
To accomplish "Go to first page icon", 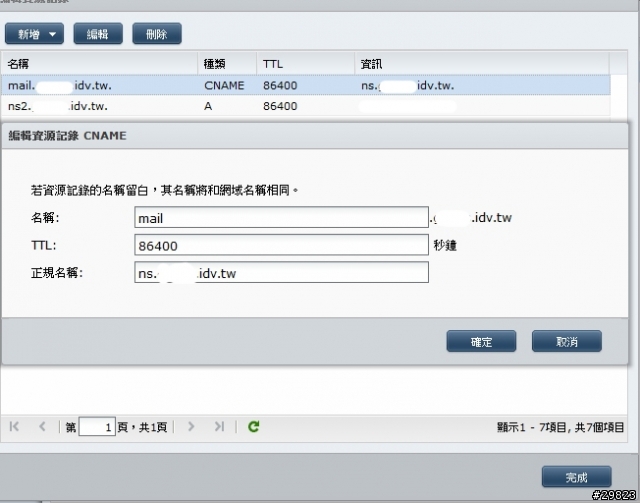I will pos(14,427).
